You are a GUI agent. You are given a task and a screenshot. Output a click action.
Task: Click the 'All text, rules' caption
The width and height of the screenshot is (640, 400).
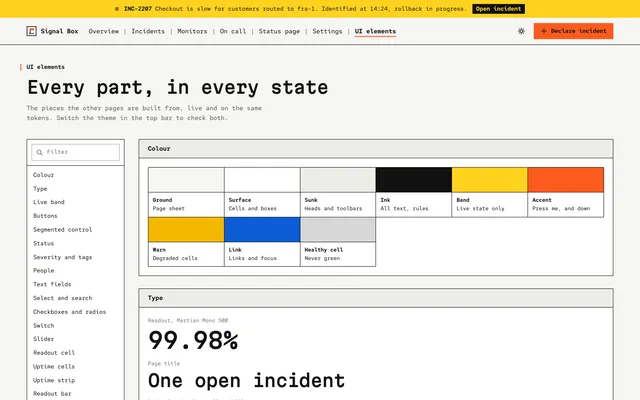pyautogui.click(x=404, y=209)
